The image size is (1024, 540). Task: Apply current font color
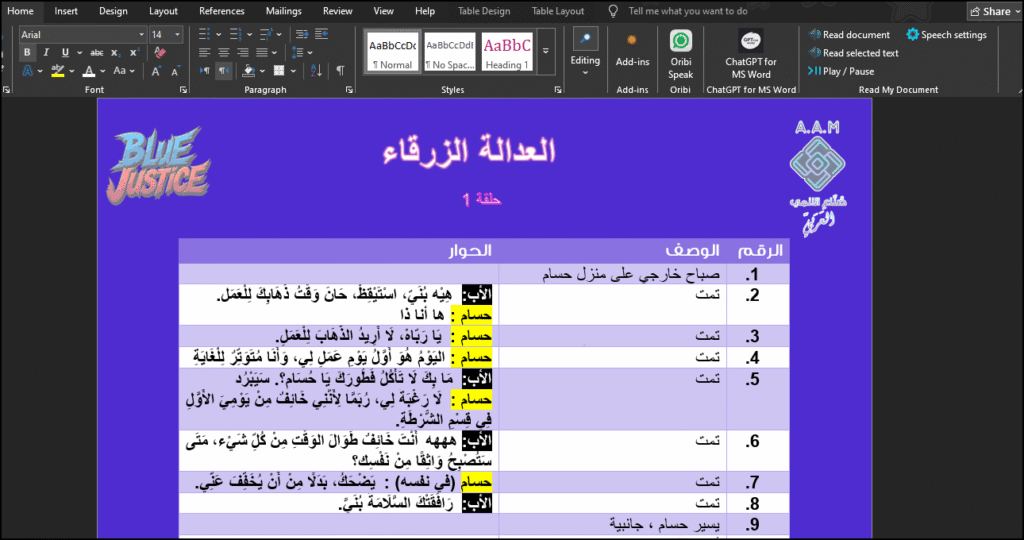tap(89, 71)
